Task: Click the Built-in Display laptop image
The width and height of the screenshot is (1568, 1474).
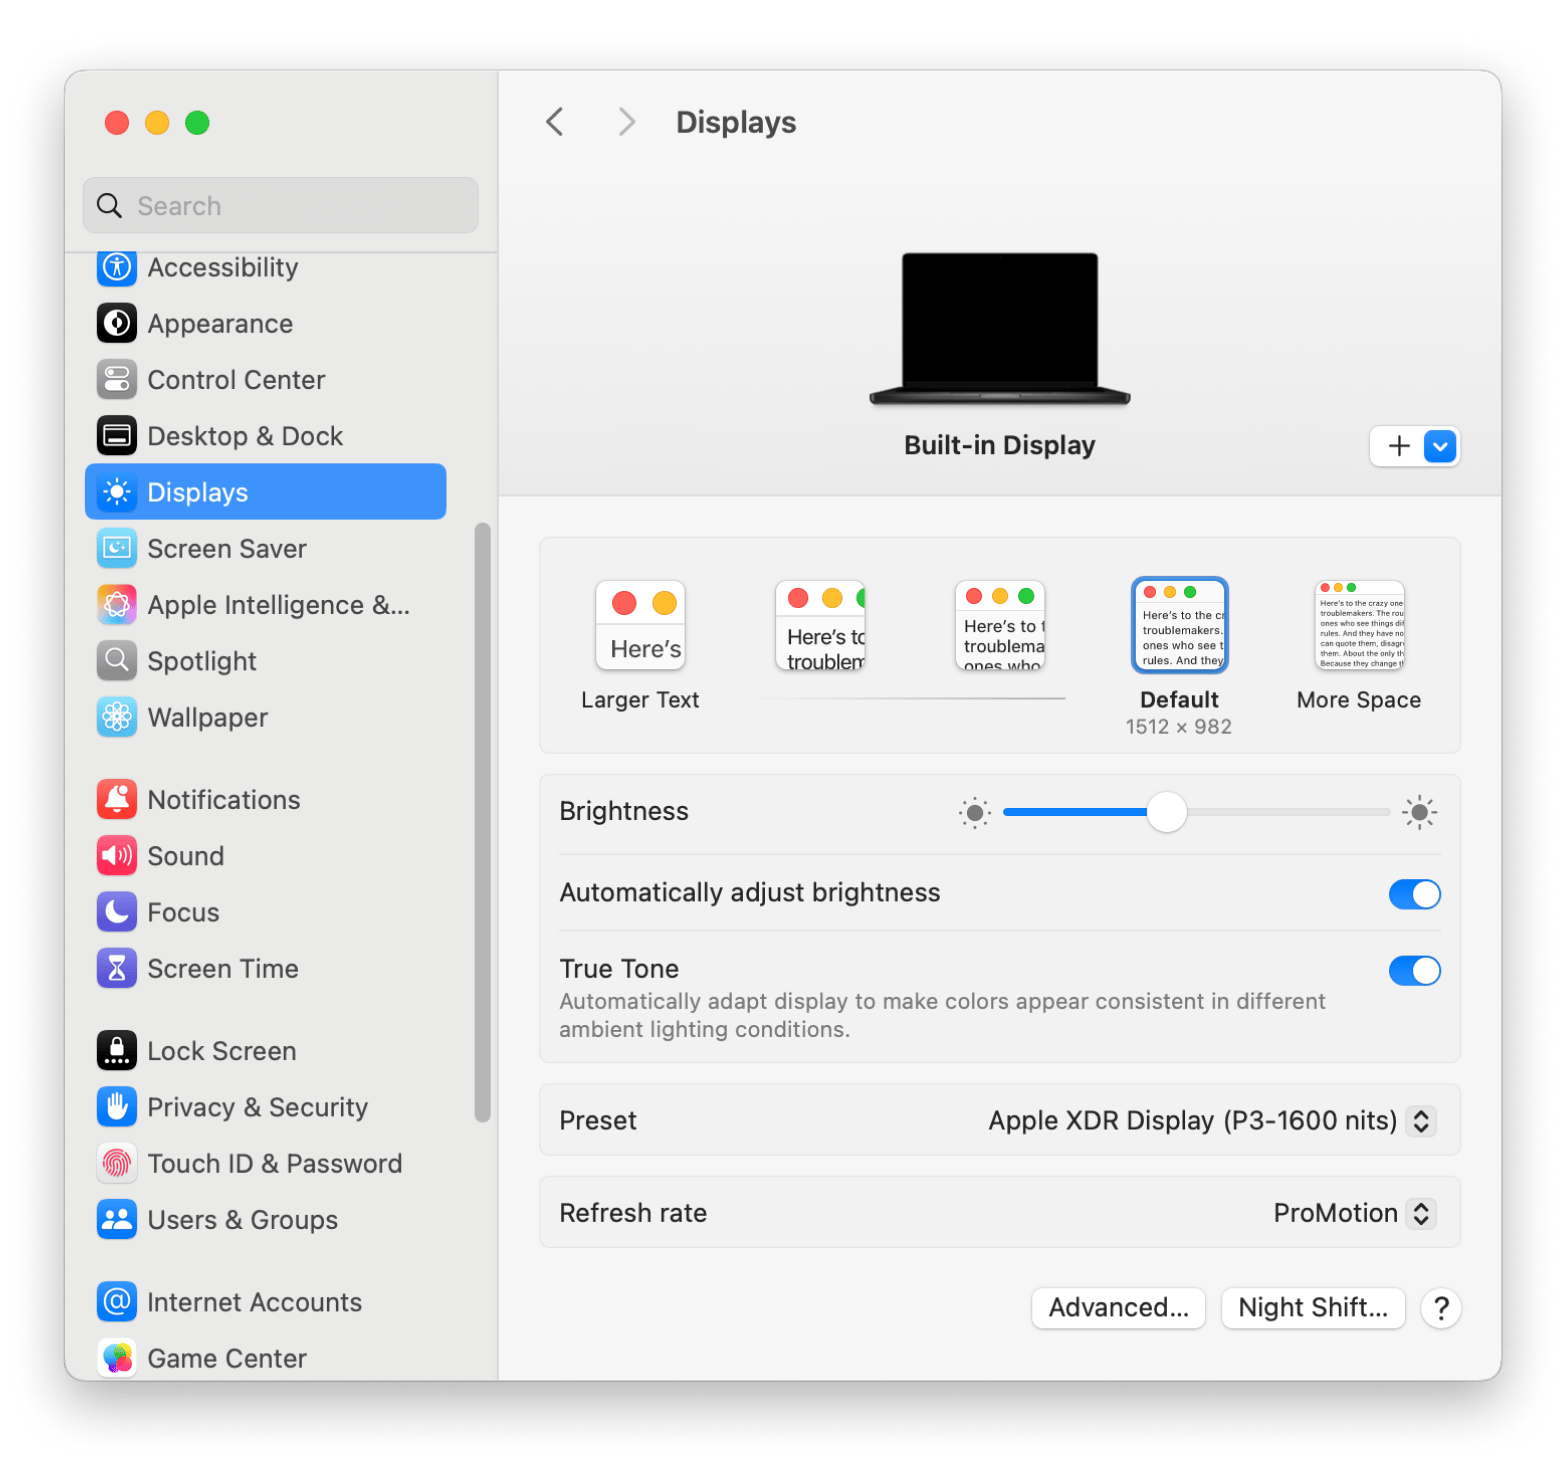Action: click(x=1000, y=329)
